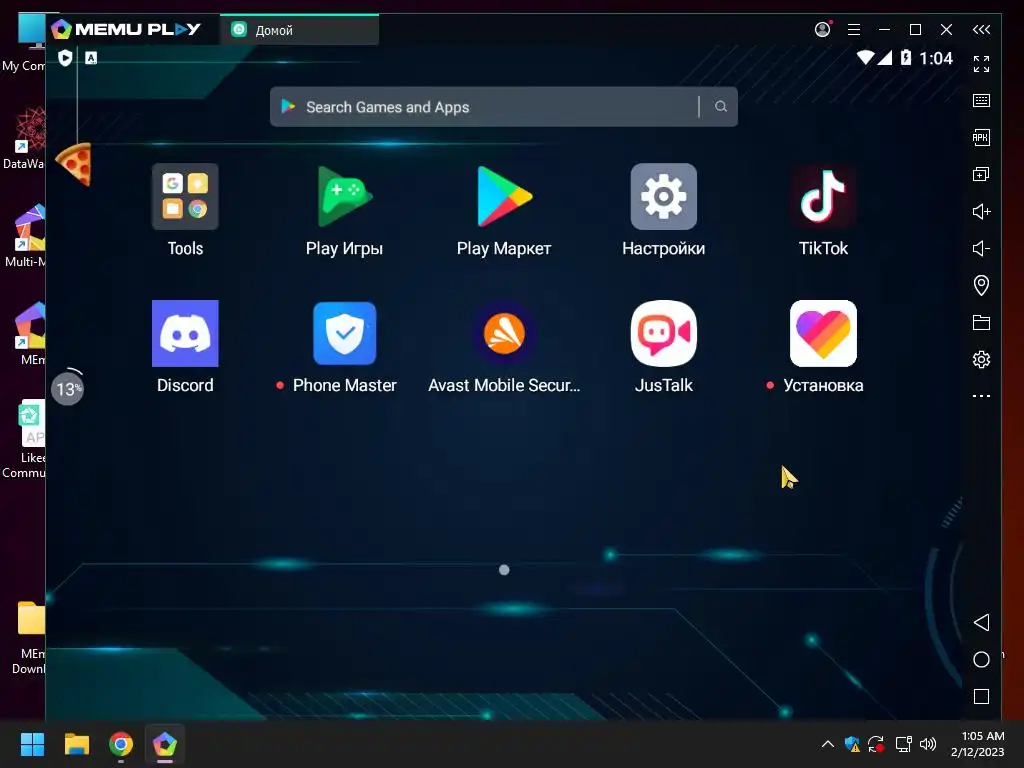The image size is (1024, 768).
Task: Open multi-window add icon in sidebar
Action: 981,174
